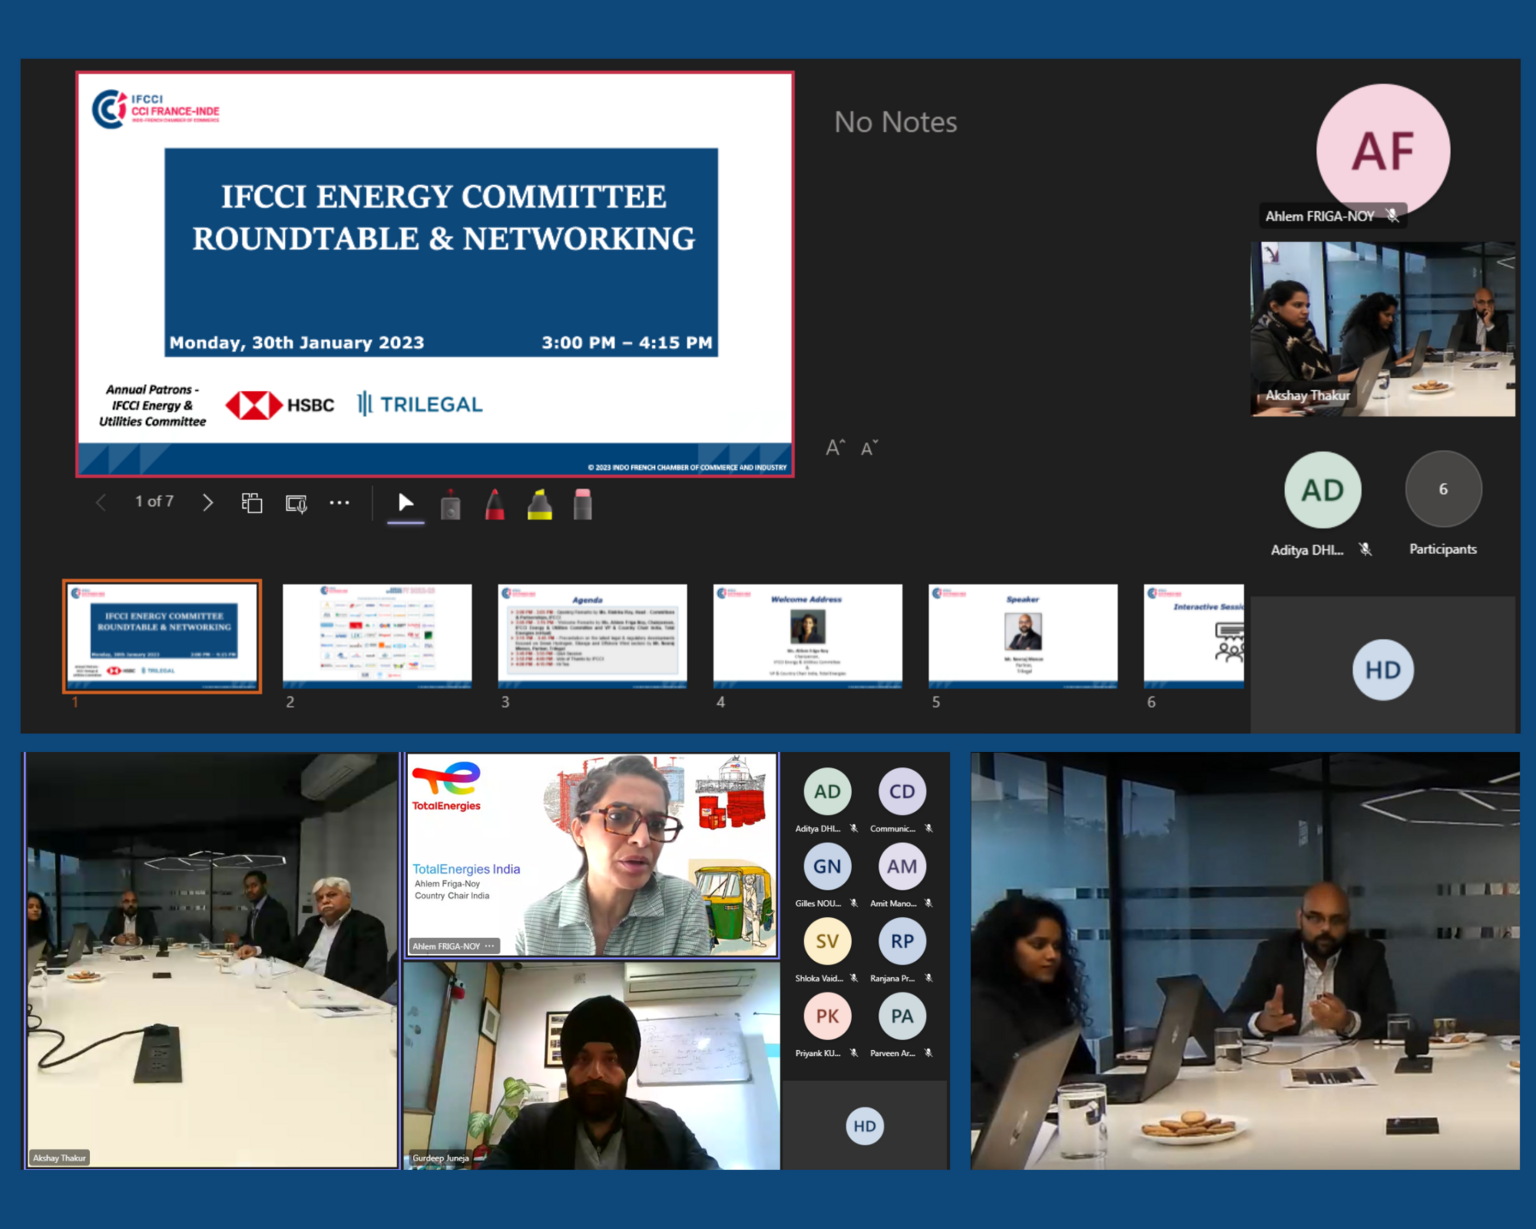The width and height of the screenshot is (1536, 1229).
Task: Select the eraser tool
Action: click(x=583, y=505)
